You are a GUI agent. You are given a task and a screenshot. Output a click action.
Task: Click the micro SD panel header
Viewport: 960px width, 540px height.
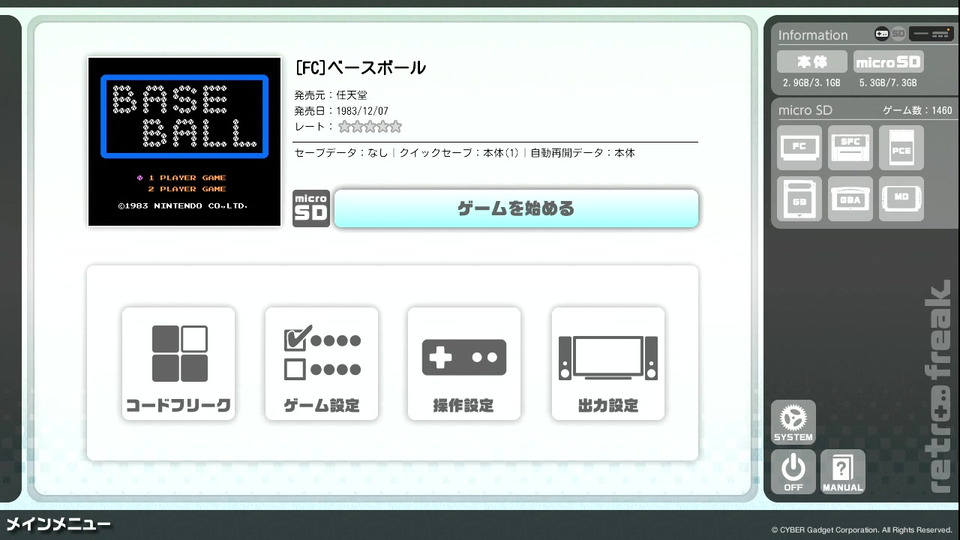pos(805,110)
